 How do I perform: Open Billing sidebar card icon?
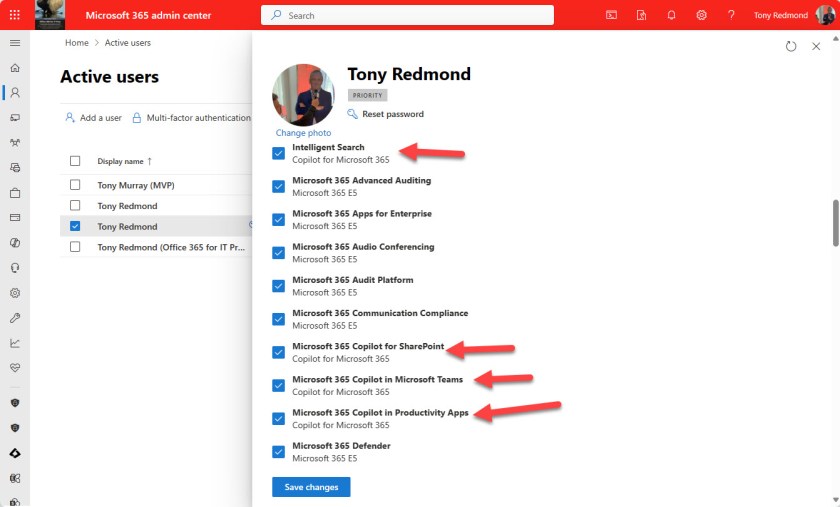coord(15,218)
